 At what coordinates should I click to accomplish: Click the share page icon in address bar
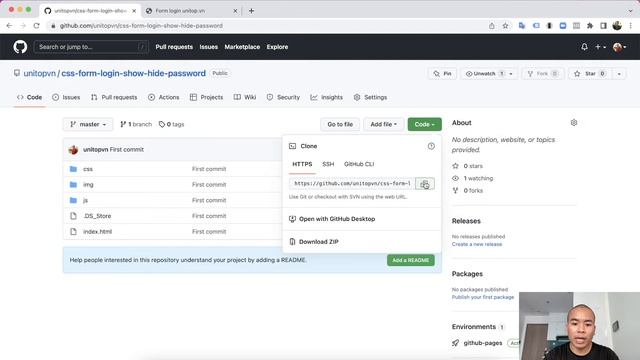[x=492, y=26]
